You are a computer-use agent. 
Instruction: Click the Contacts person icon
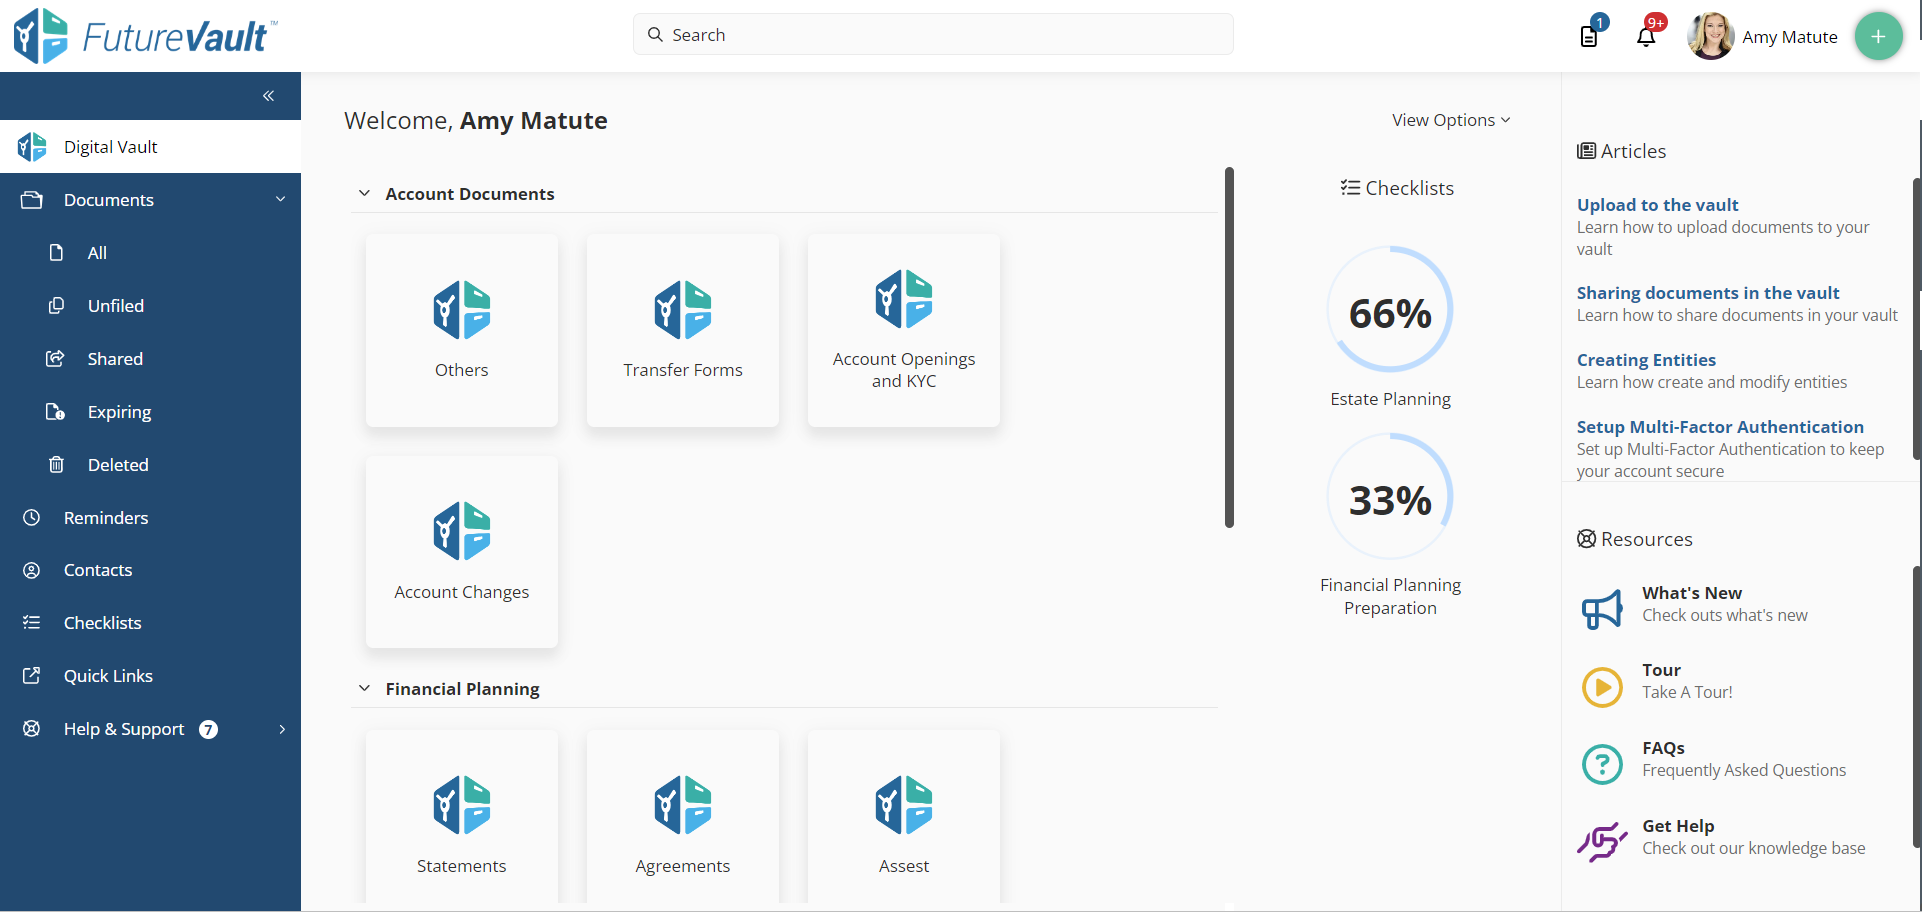pos(32,570)
